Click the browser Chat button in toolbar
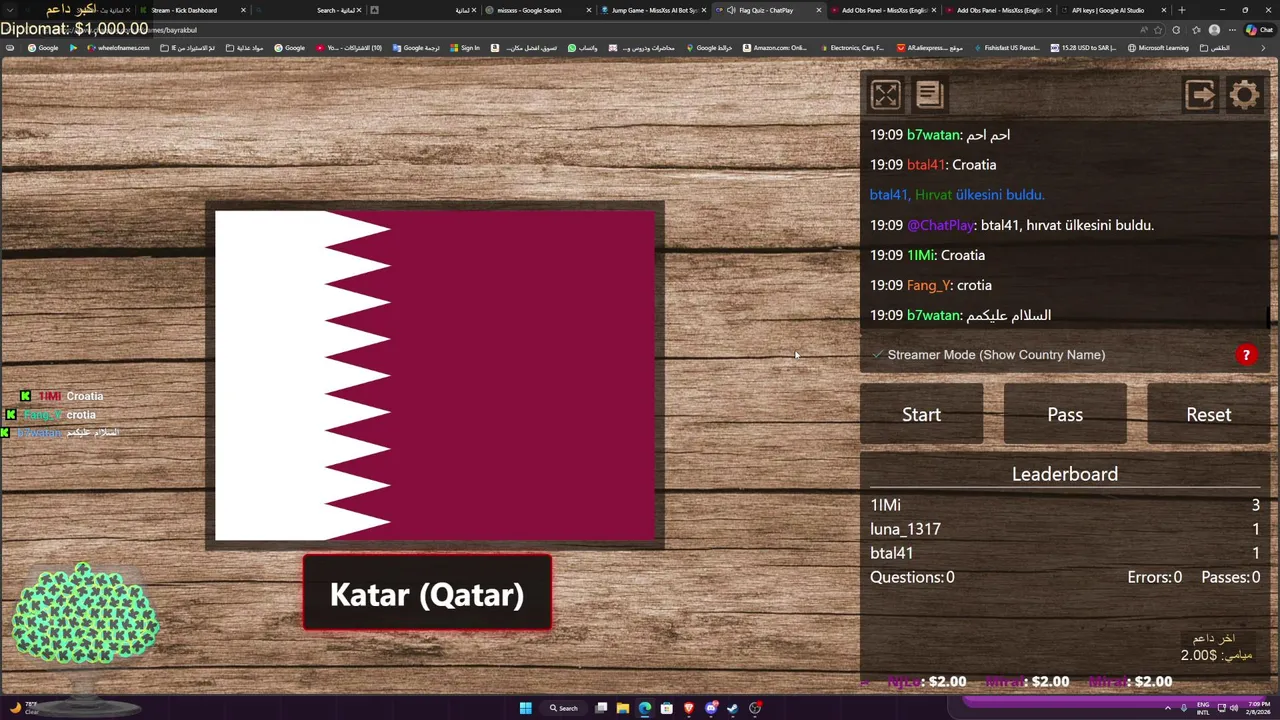Image resolution: width=1280 pixels, height=720 pixels. (x=1259, y=30)
